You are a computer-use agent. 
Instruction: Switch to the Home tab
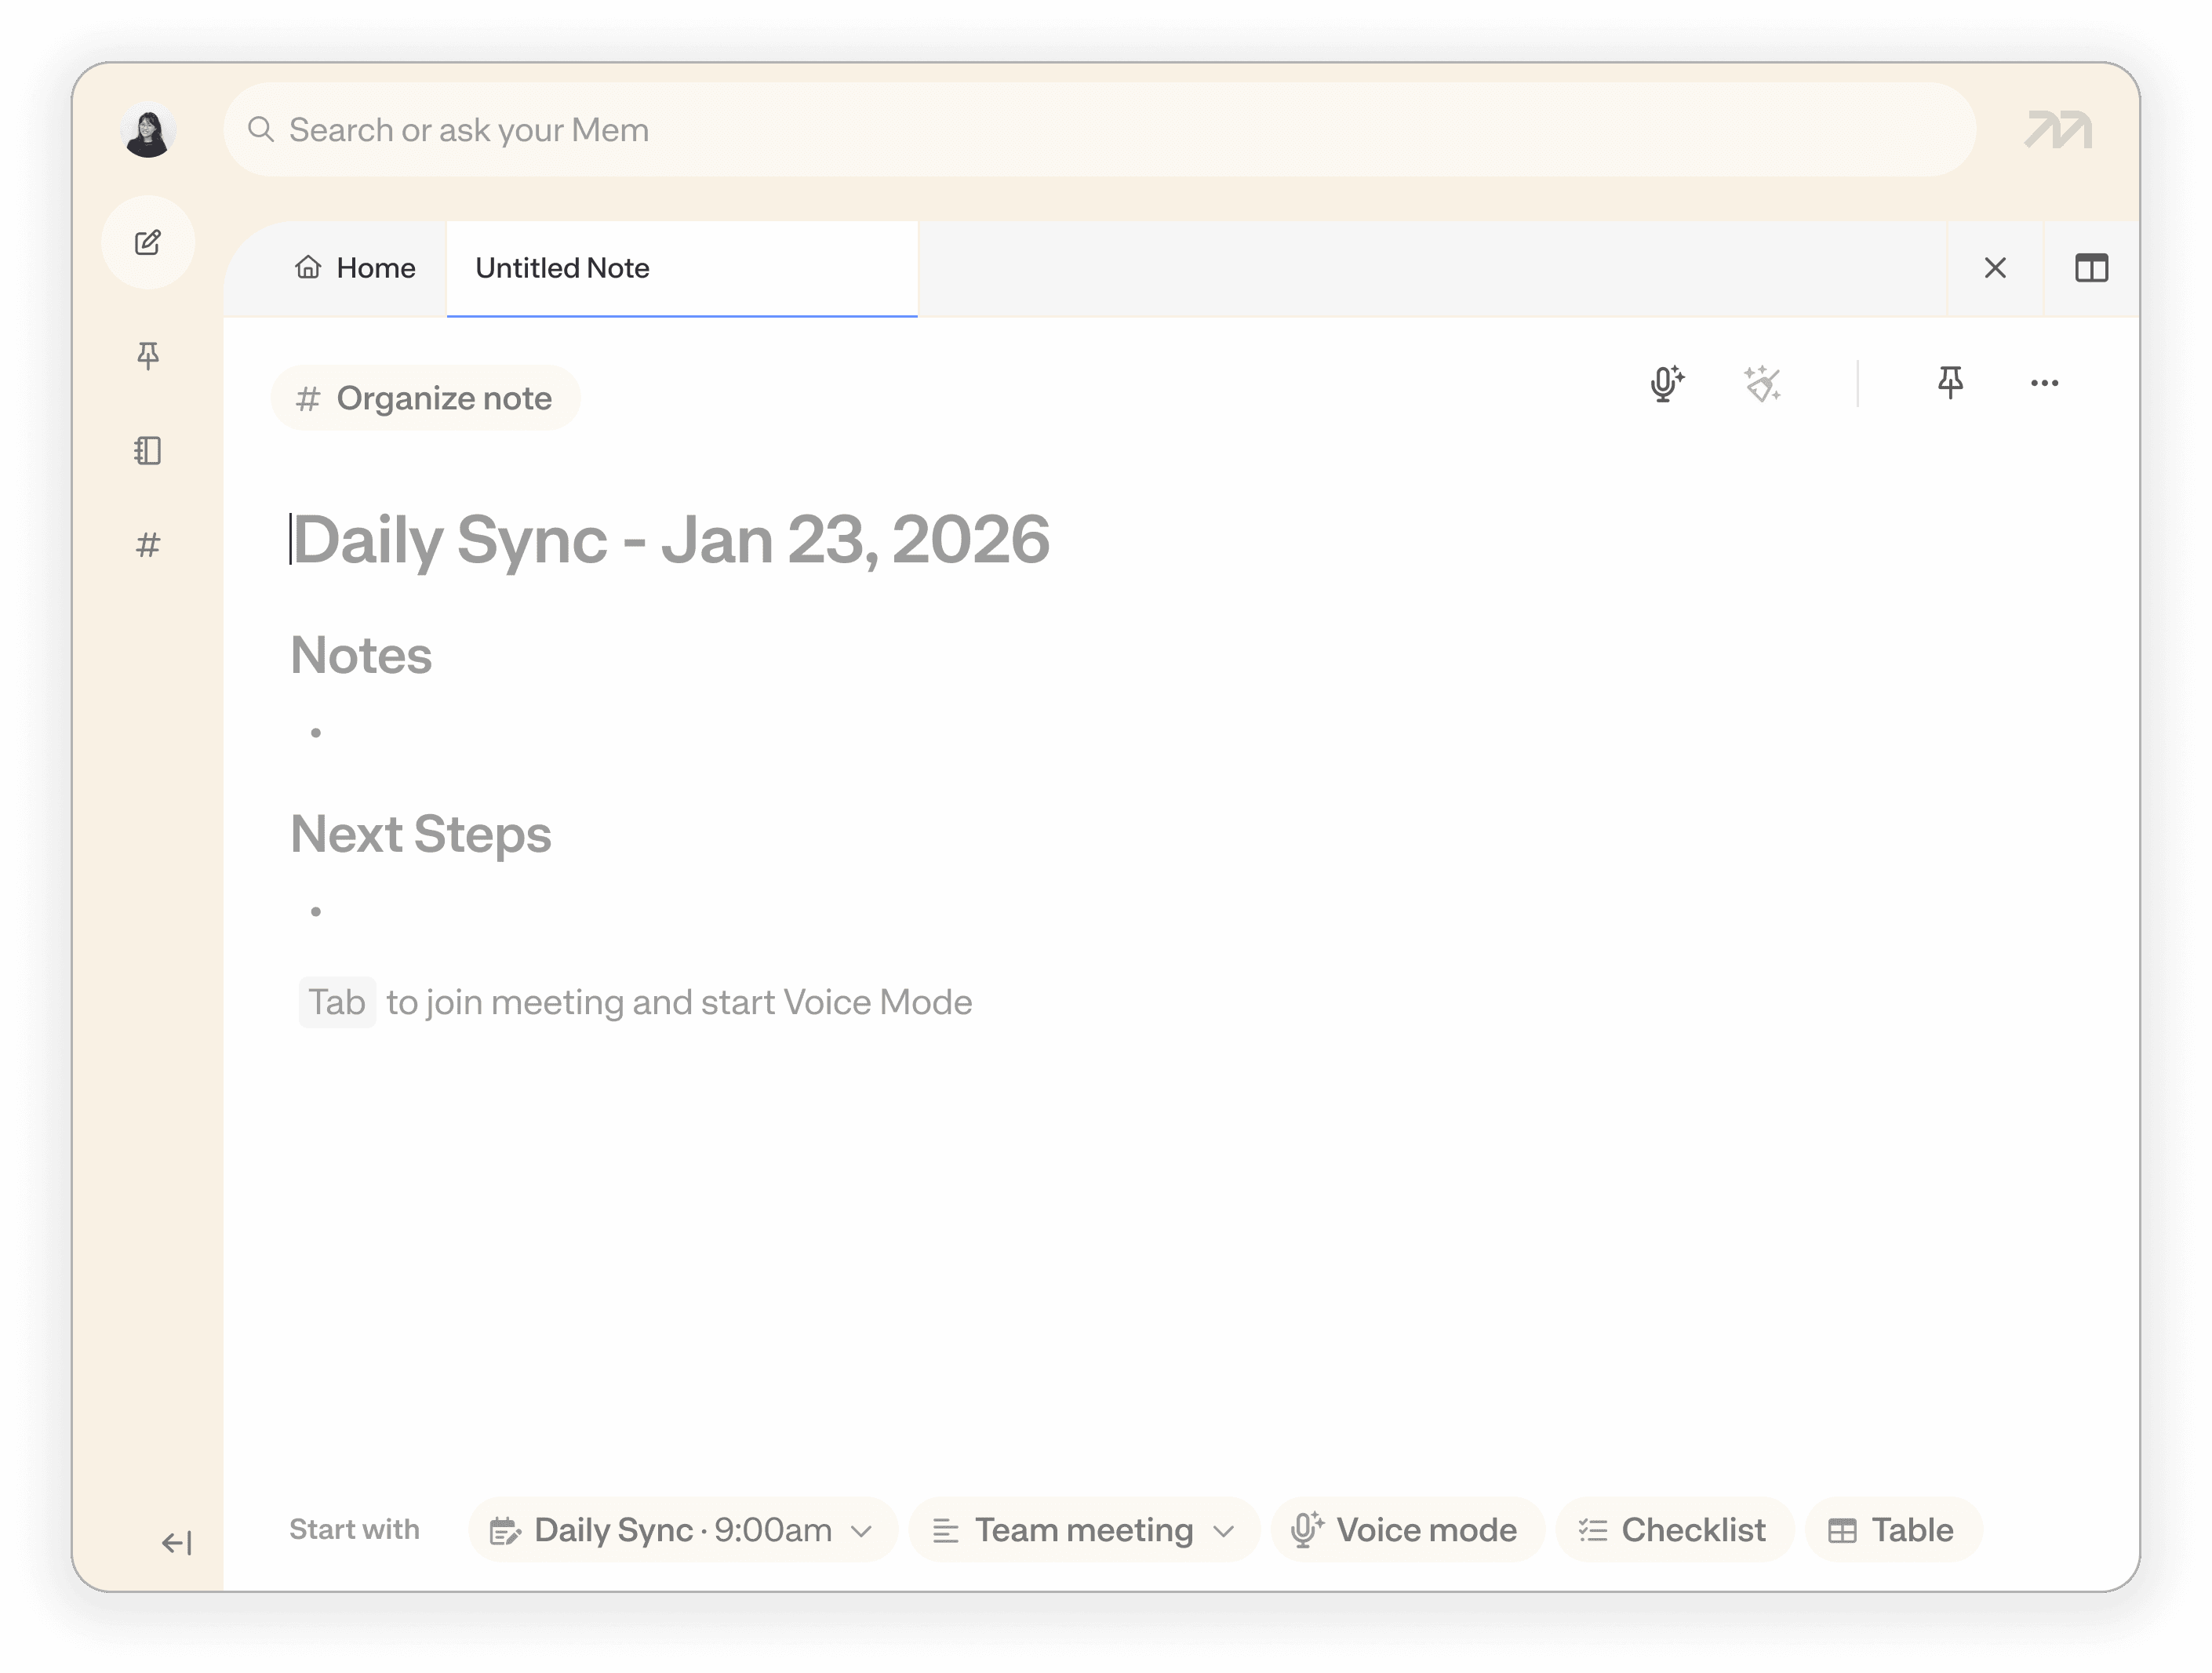(x=355, y=268)
